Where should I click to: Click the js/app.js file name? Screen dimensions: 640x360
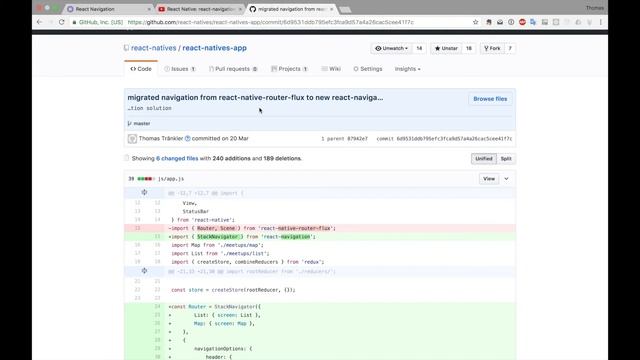(171, 179)
